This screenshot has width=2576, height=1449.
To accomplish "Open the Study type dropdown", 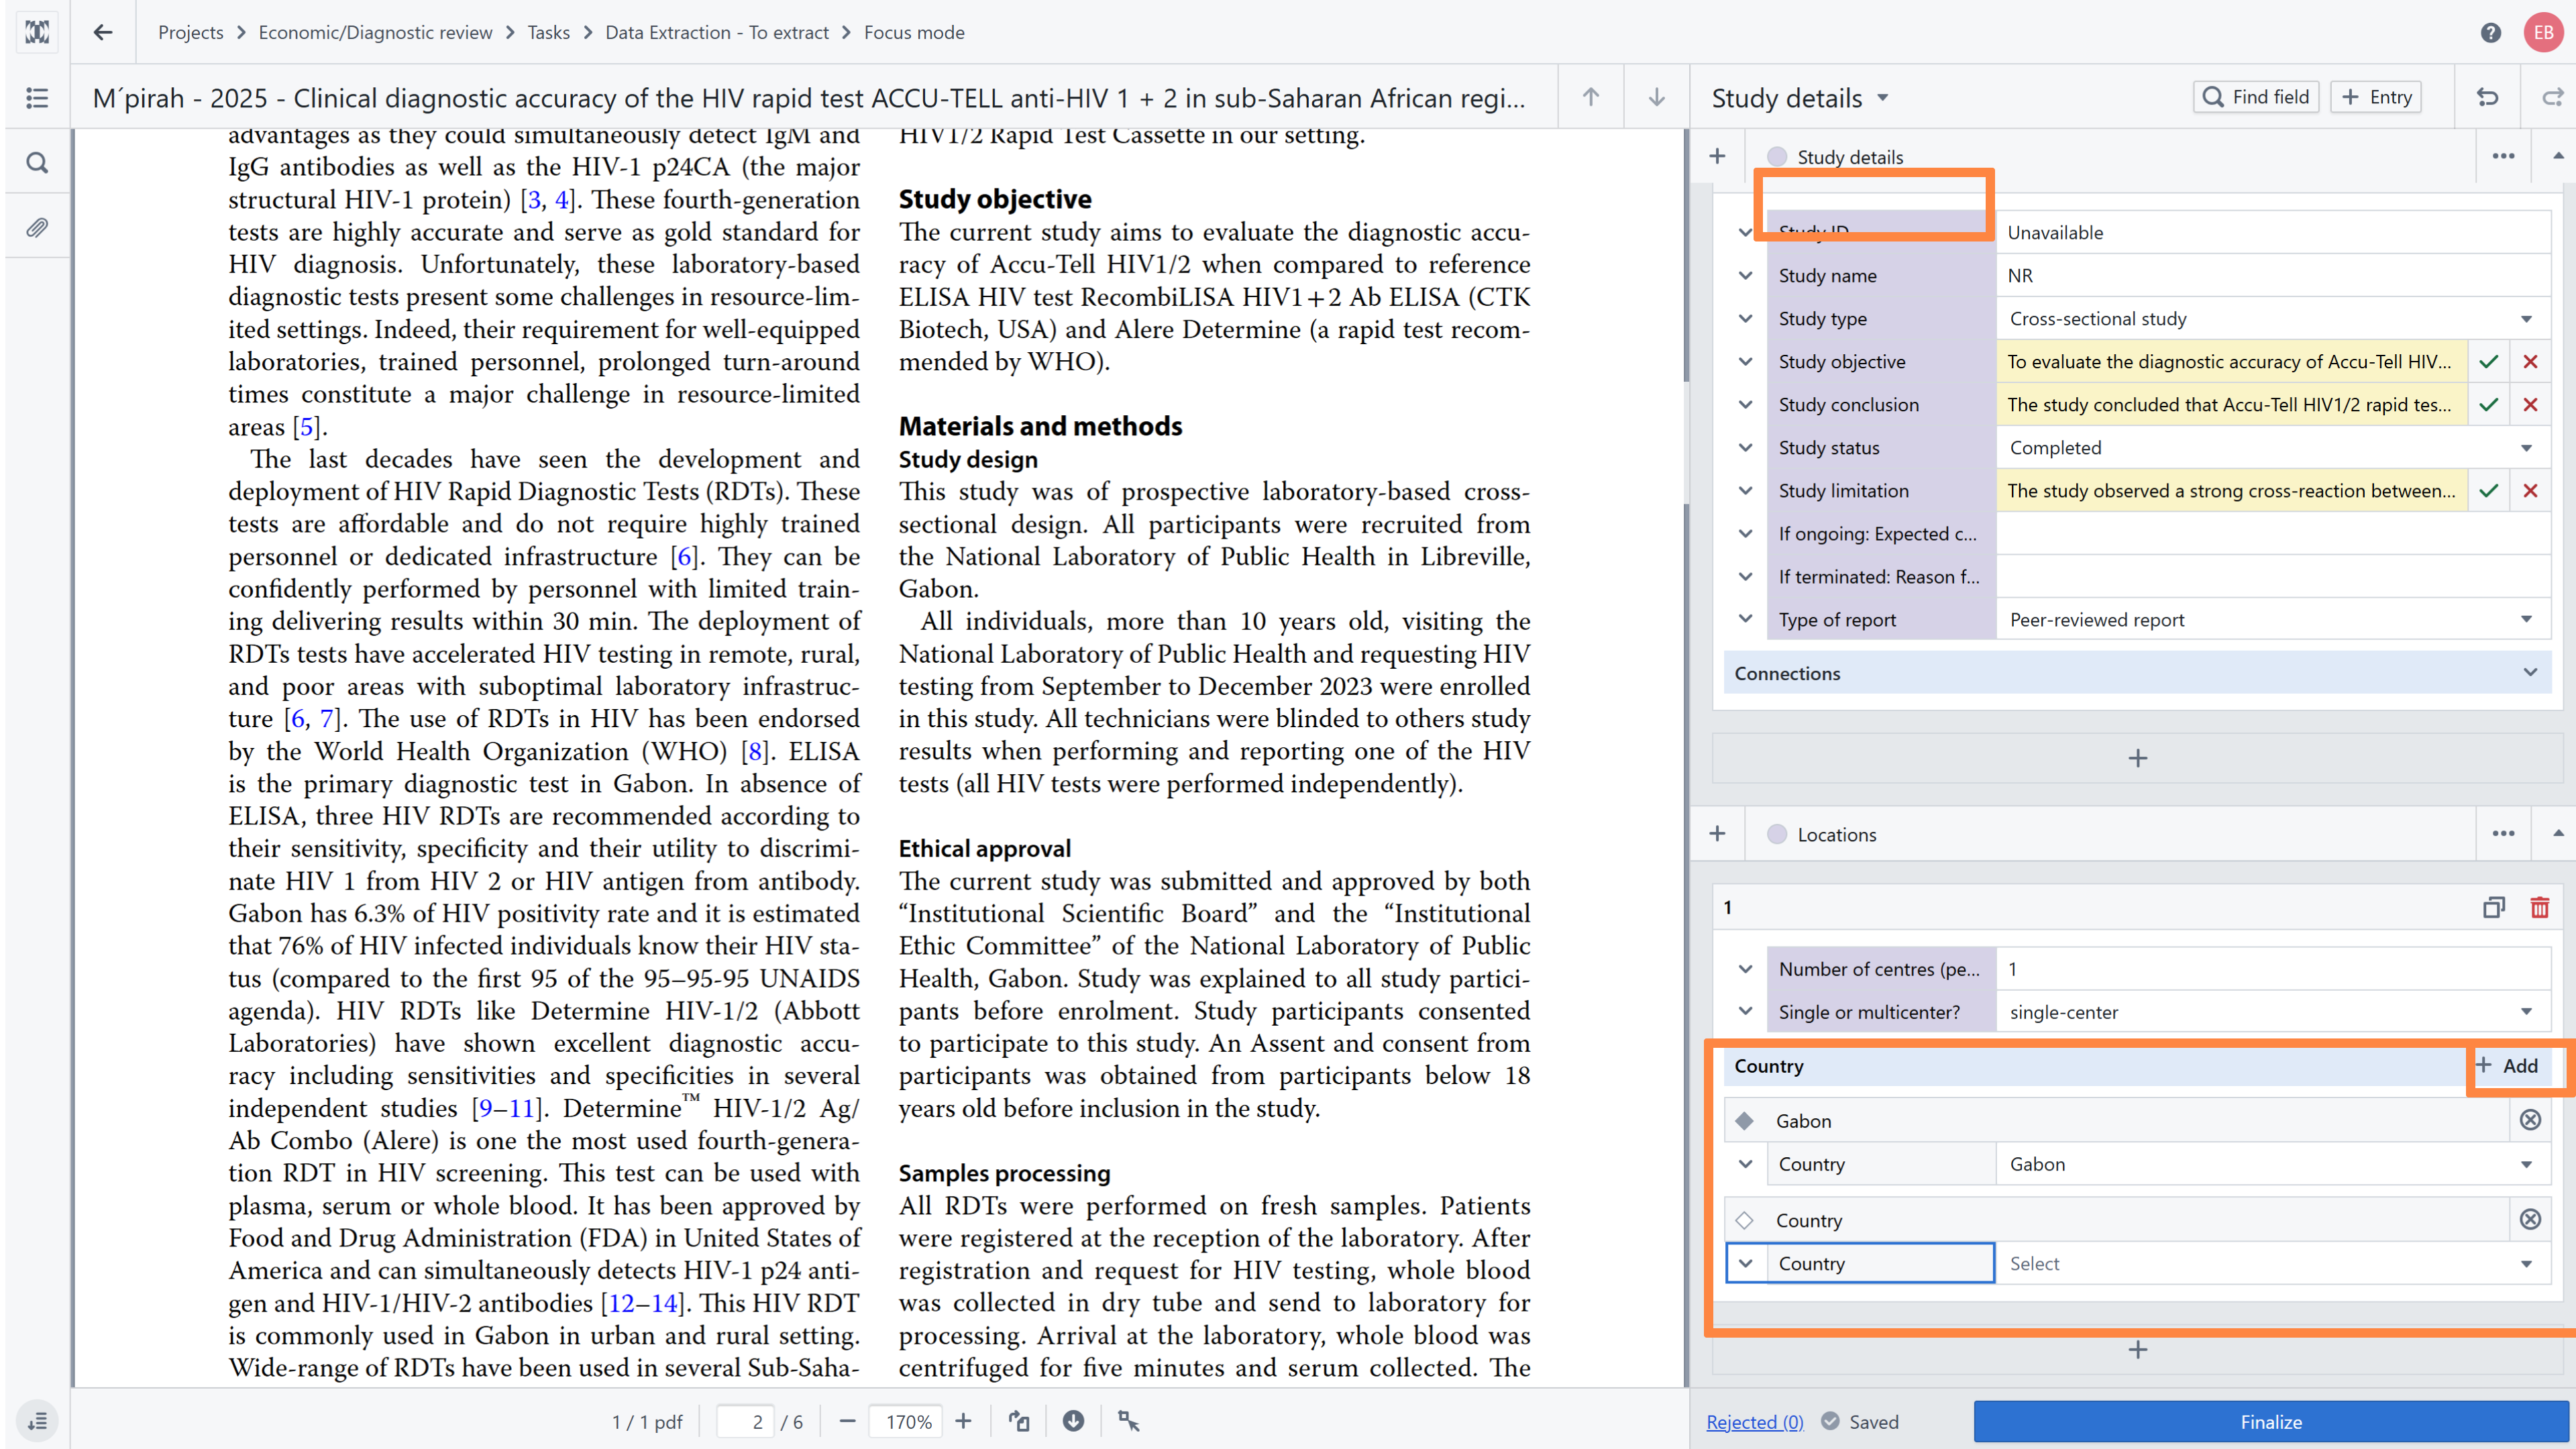I will tap(2272, 319).
